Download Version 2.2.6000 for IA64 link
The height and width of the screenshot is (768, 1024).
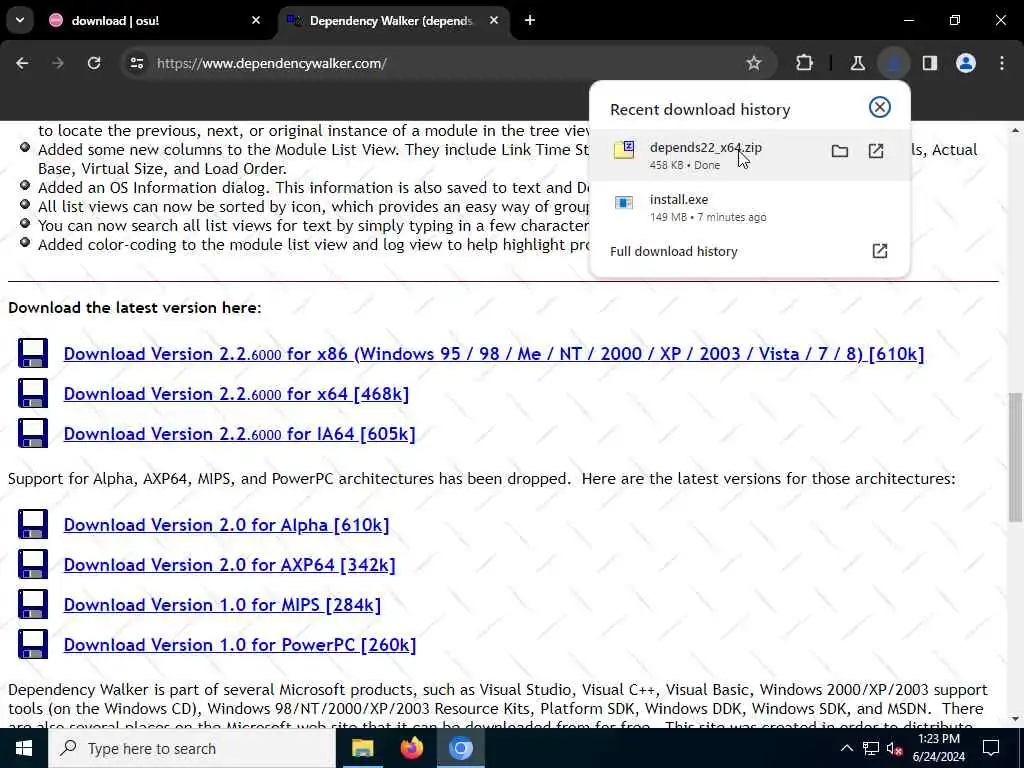(x=239, y=434)
